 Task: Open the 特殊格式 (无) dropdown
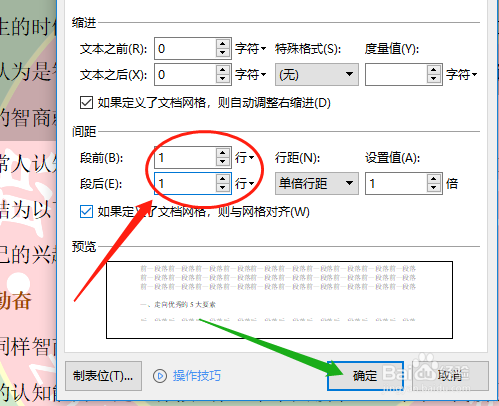[x=317, y=74]
